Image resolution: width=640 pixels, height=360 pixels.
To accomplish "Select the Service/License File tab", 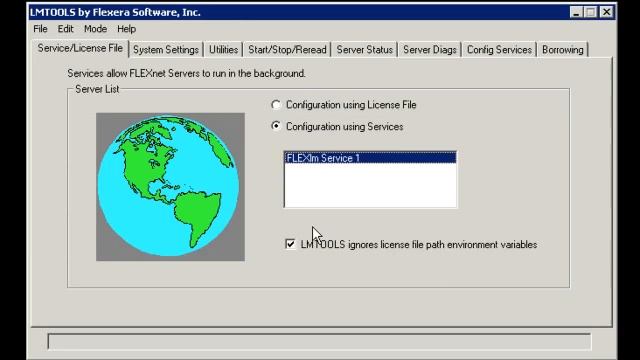I will pyautogui.click(x=80, y=48).
